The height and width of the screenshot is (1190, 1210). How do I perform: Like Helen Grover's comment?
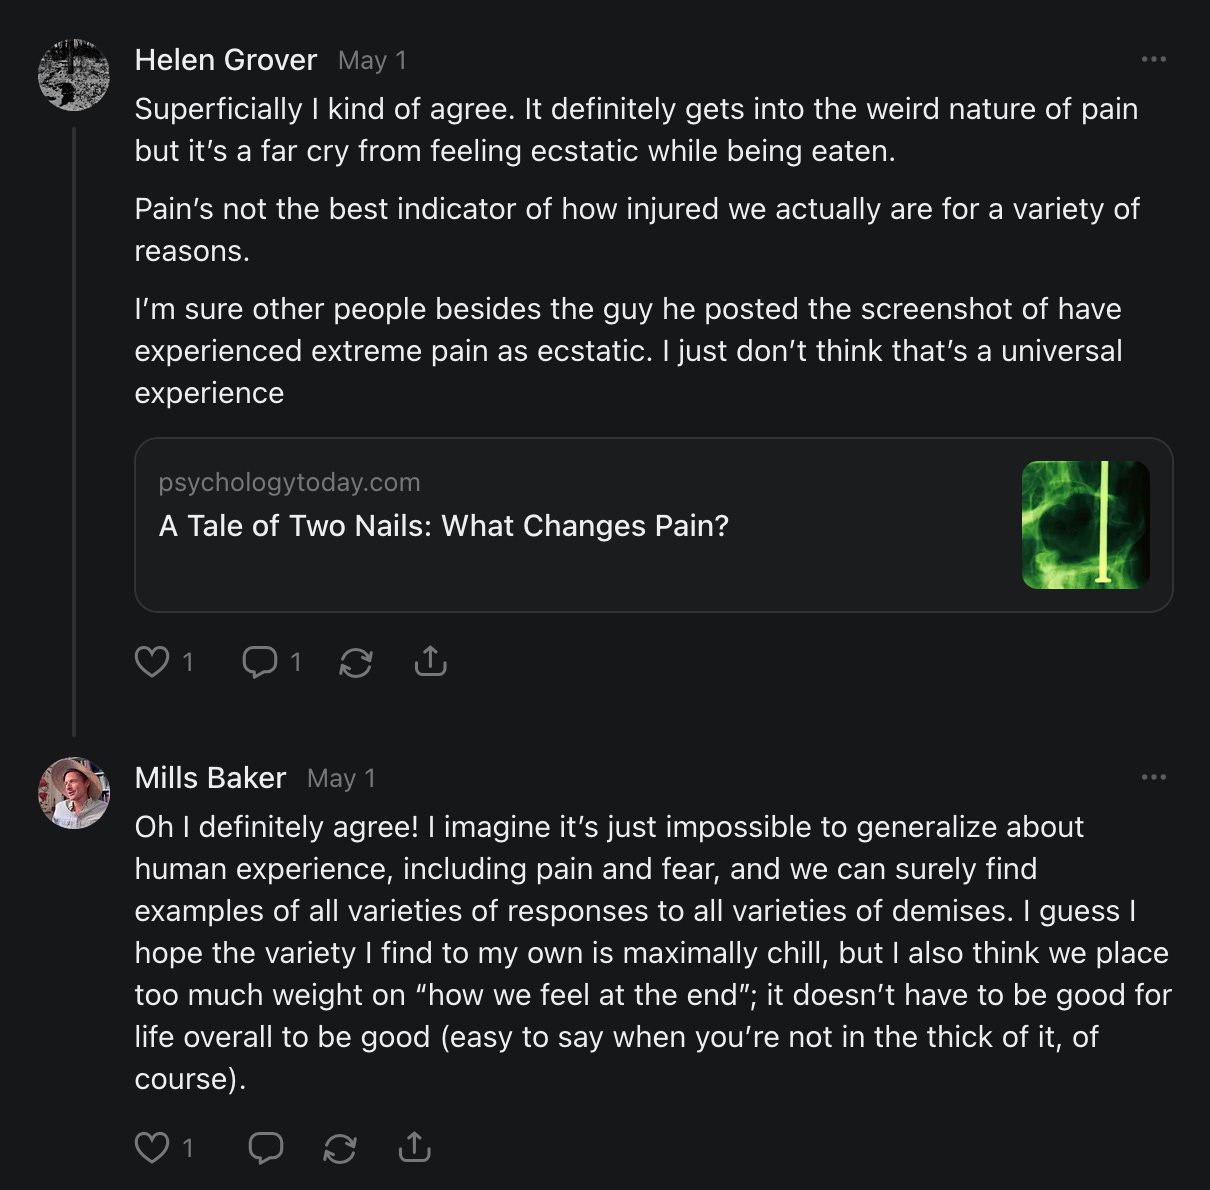(x=152, y=662)
